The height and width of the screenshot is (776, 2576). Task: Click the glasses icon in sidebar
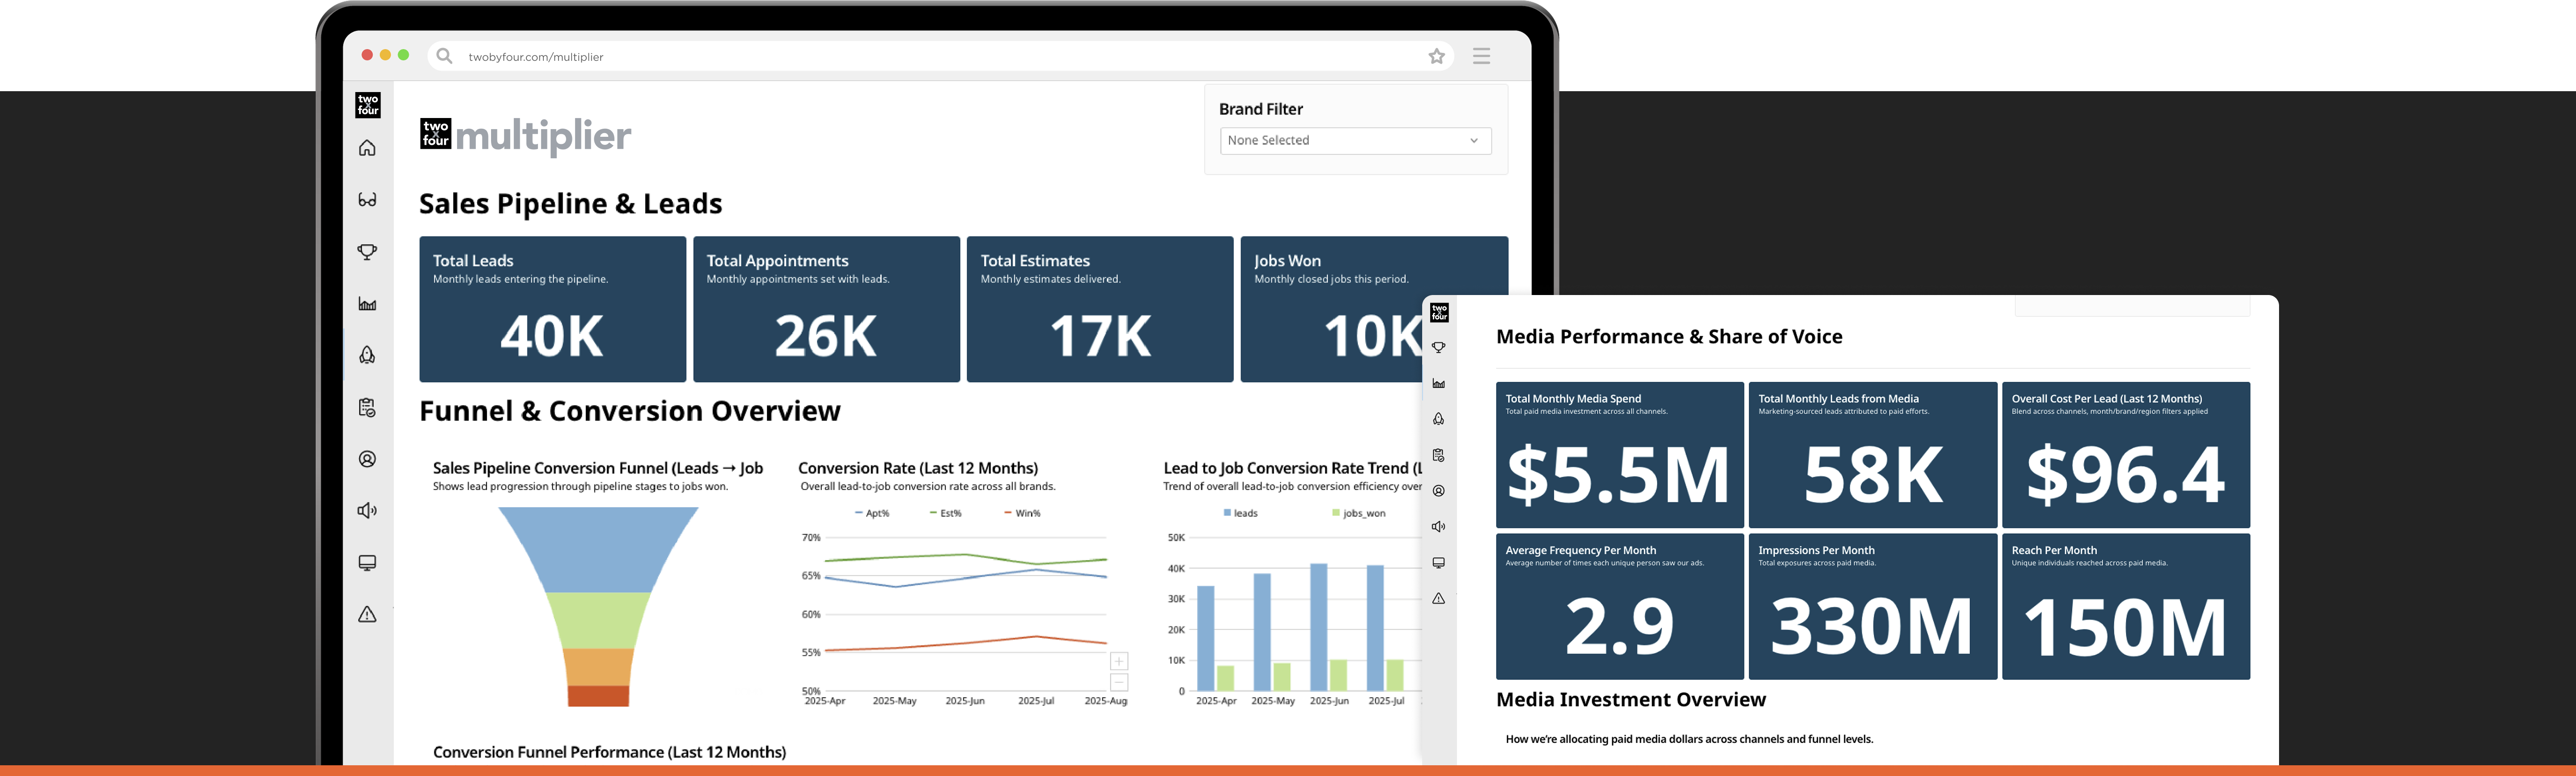tap(367, 200)
